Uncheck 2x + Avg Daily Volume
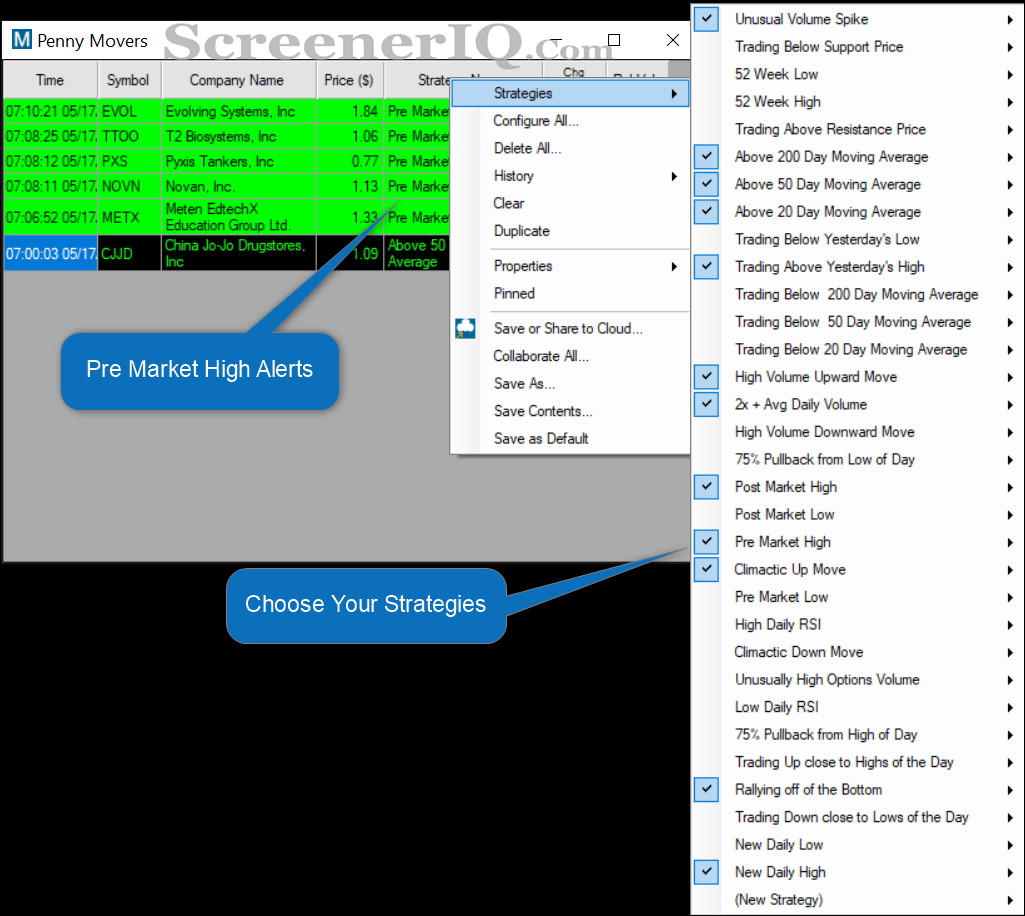The height and width of the screenshot is (916, 1025). (x=707, y=403)
